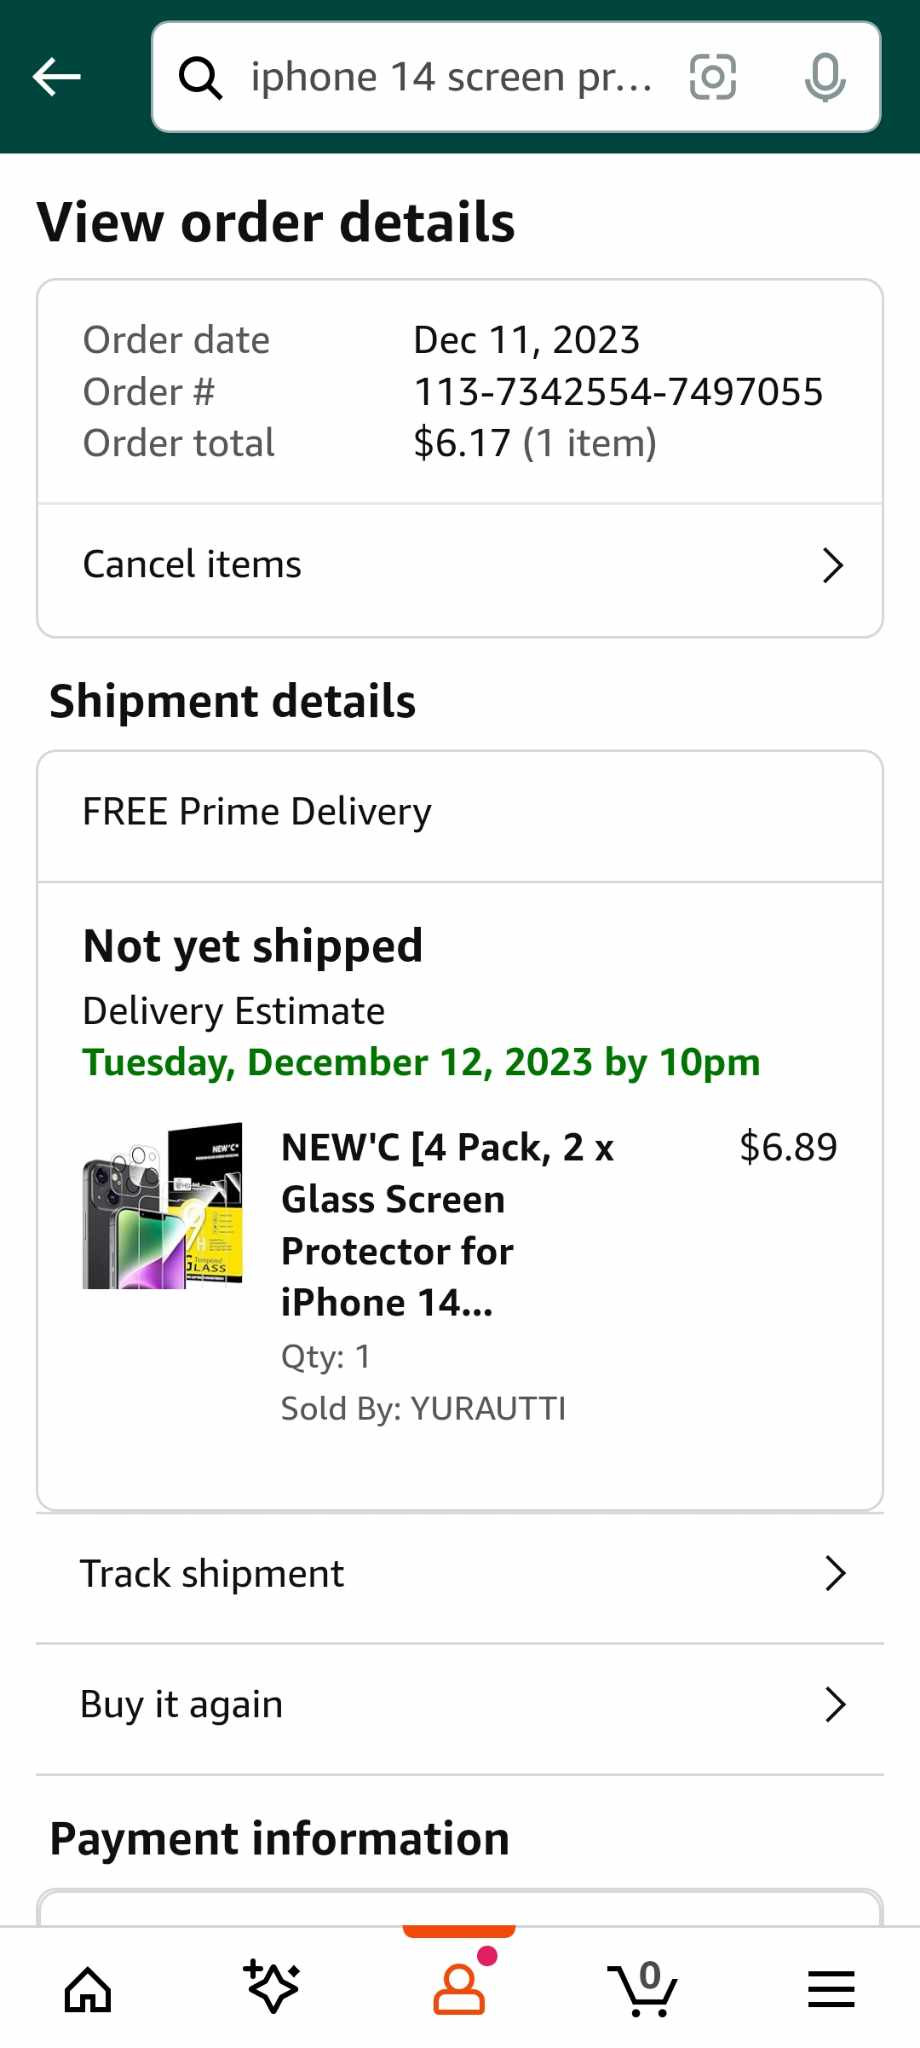Go to Home tab
The height and width of the screenshot is (2048, 920).
point(88,1988)
